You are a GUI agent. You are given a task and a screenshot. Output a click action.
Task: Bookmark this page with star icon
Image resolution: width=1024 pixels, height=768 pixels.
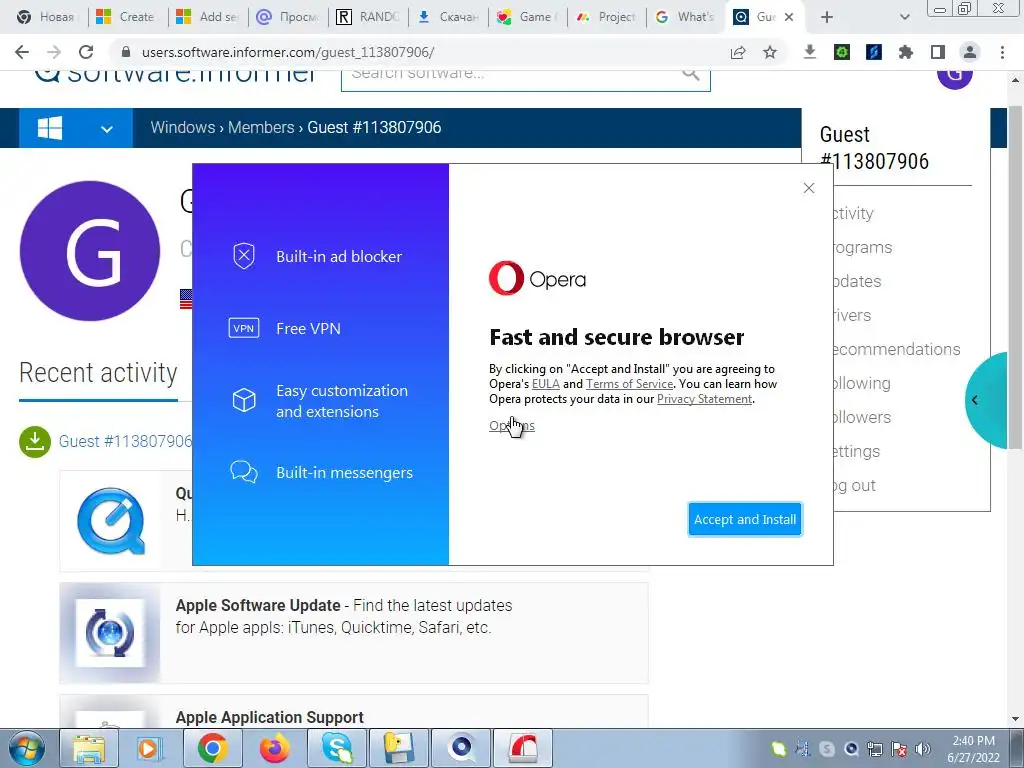click(770, 52)
